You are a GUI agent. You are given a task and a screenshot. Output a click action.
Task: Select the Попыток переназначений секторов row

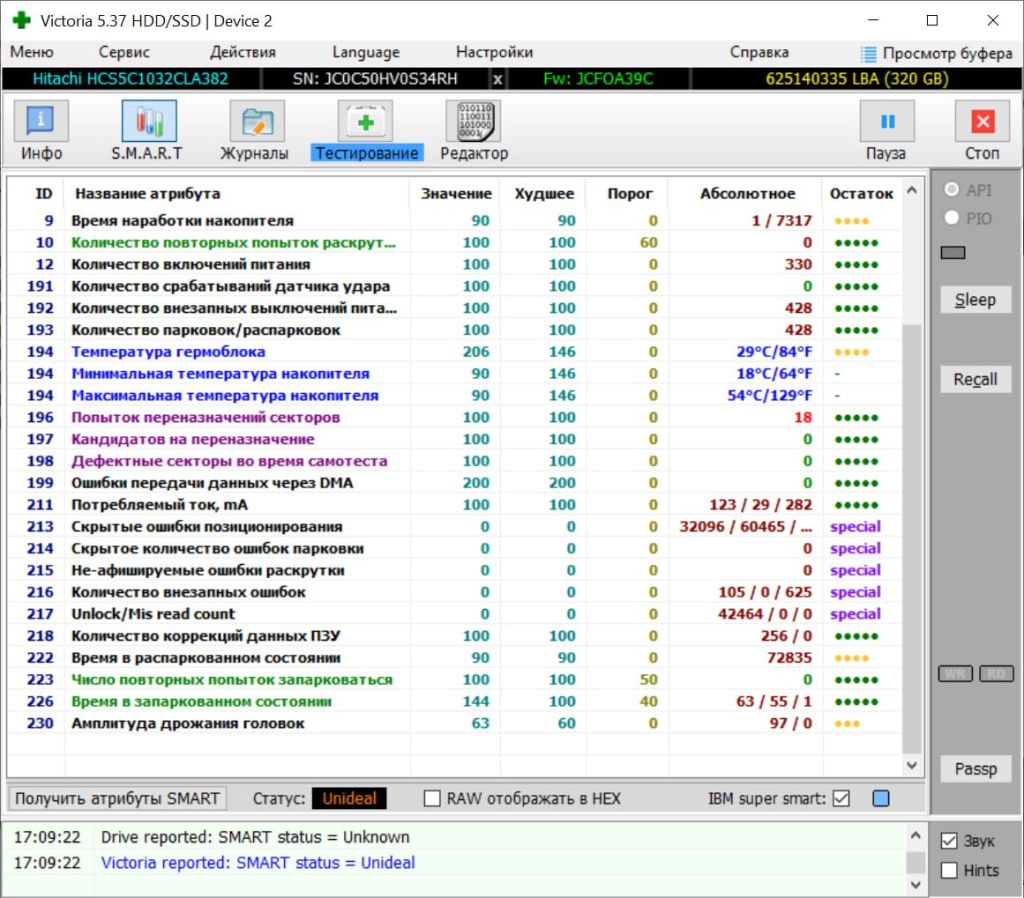click(455, 417)
